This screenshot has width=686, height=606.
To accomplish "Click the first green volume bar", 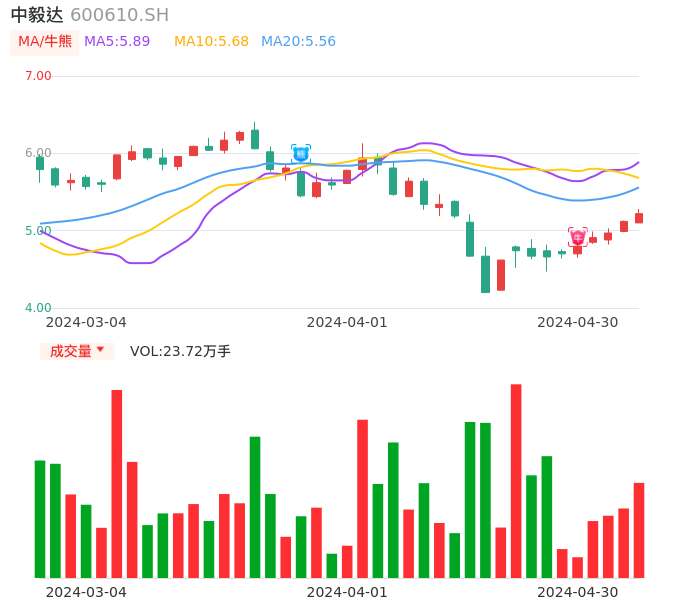I will pos(40,518).
